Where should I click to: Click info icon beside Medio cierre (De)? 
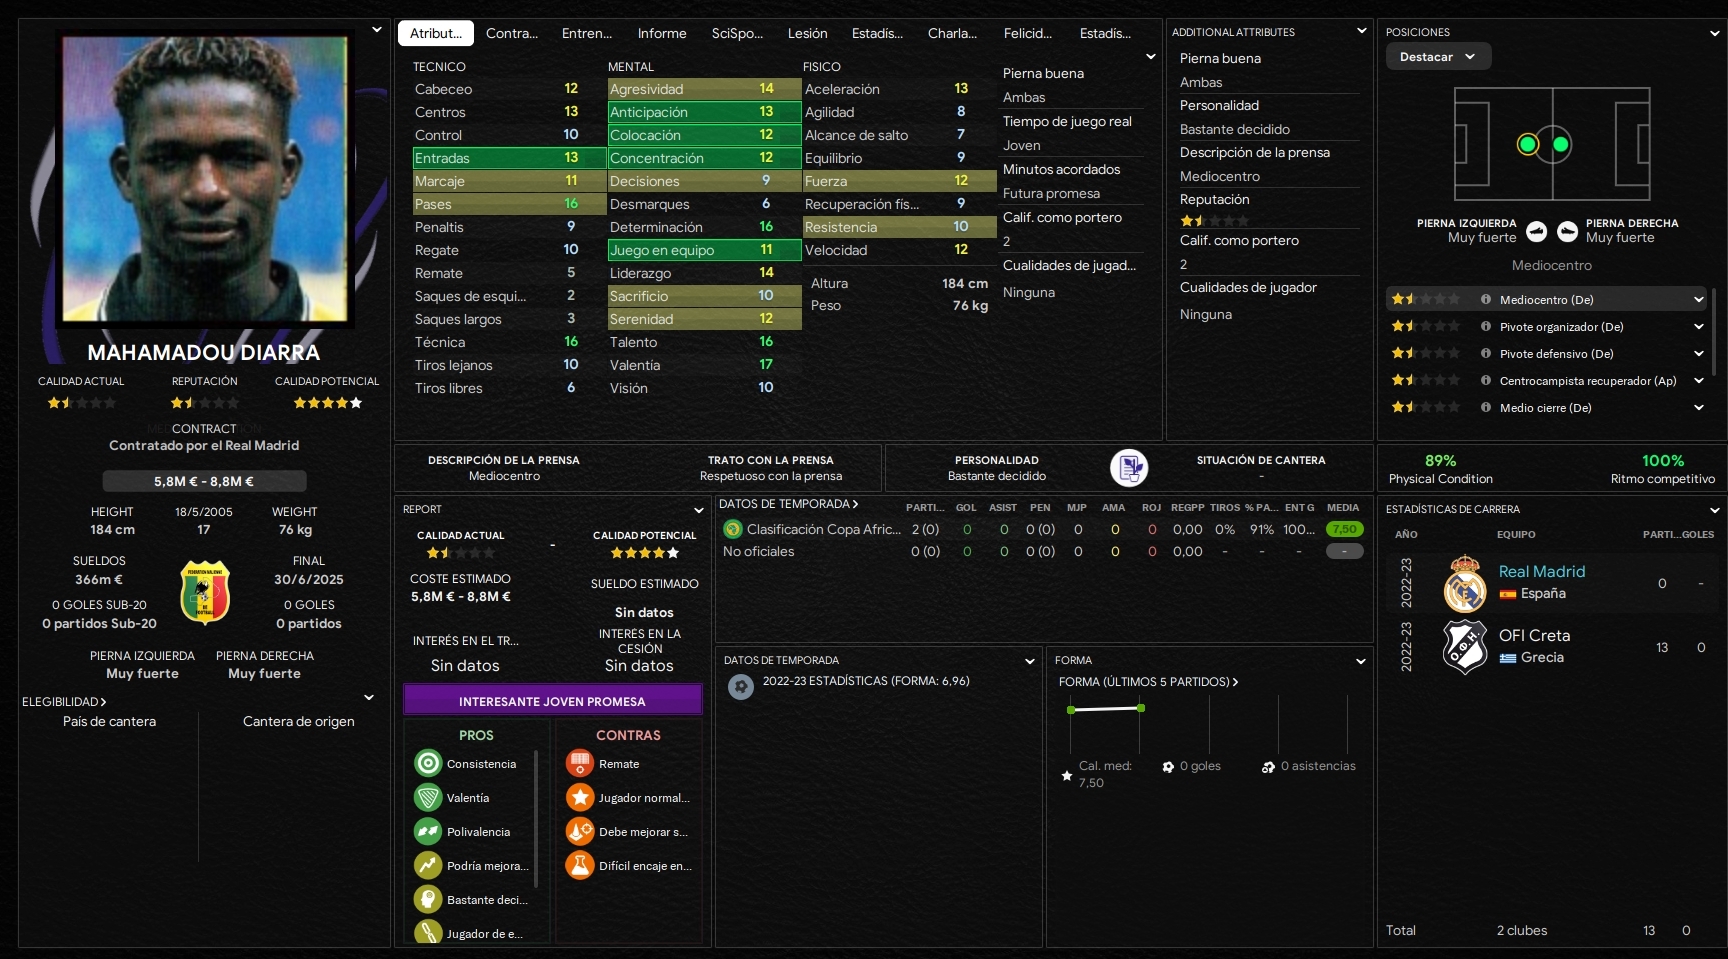[x=1486, y=407]
